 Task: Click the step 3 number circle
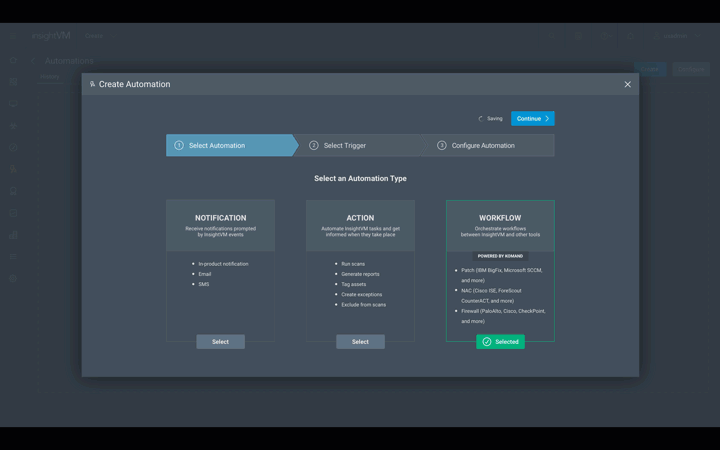pyautogui.click(x=442, y=146)
